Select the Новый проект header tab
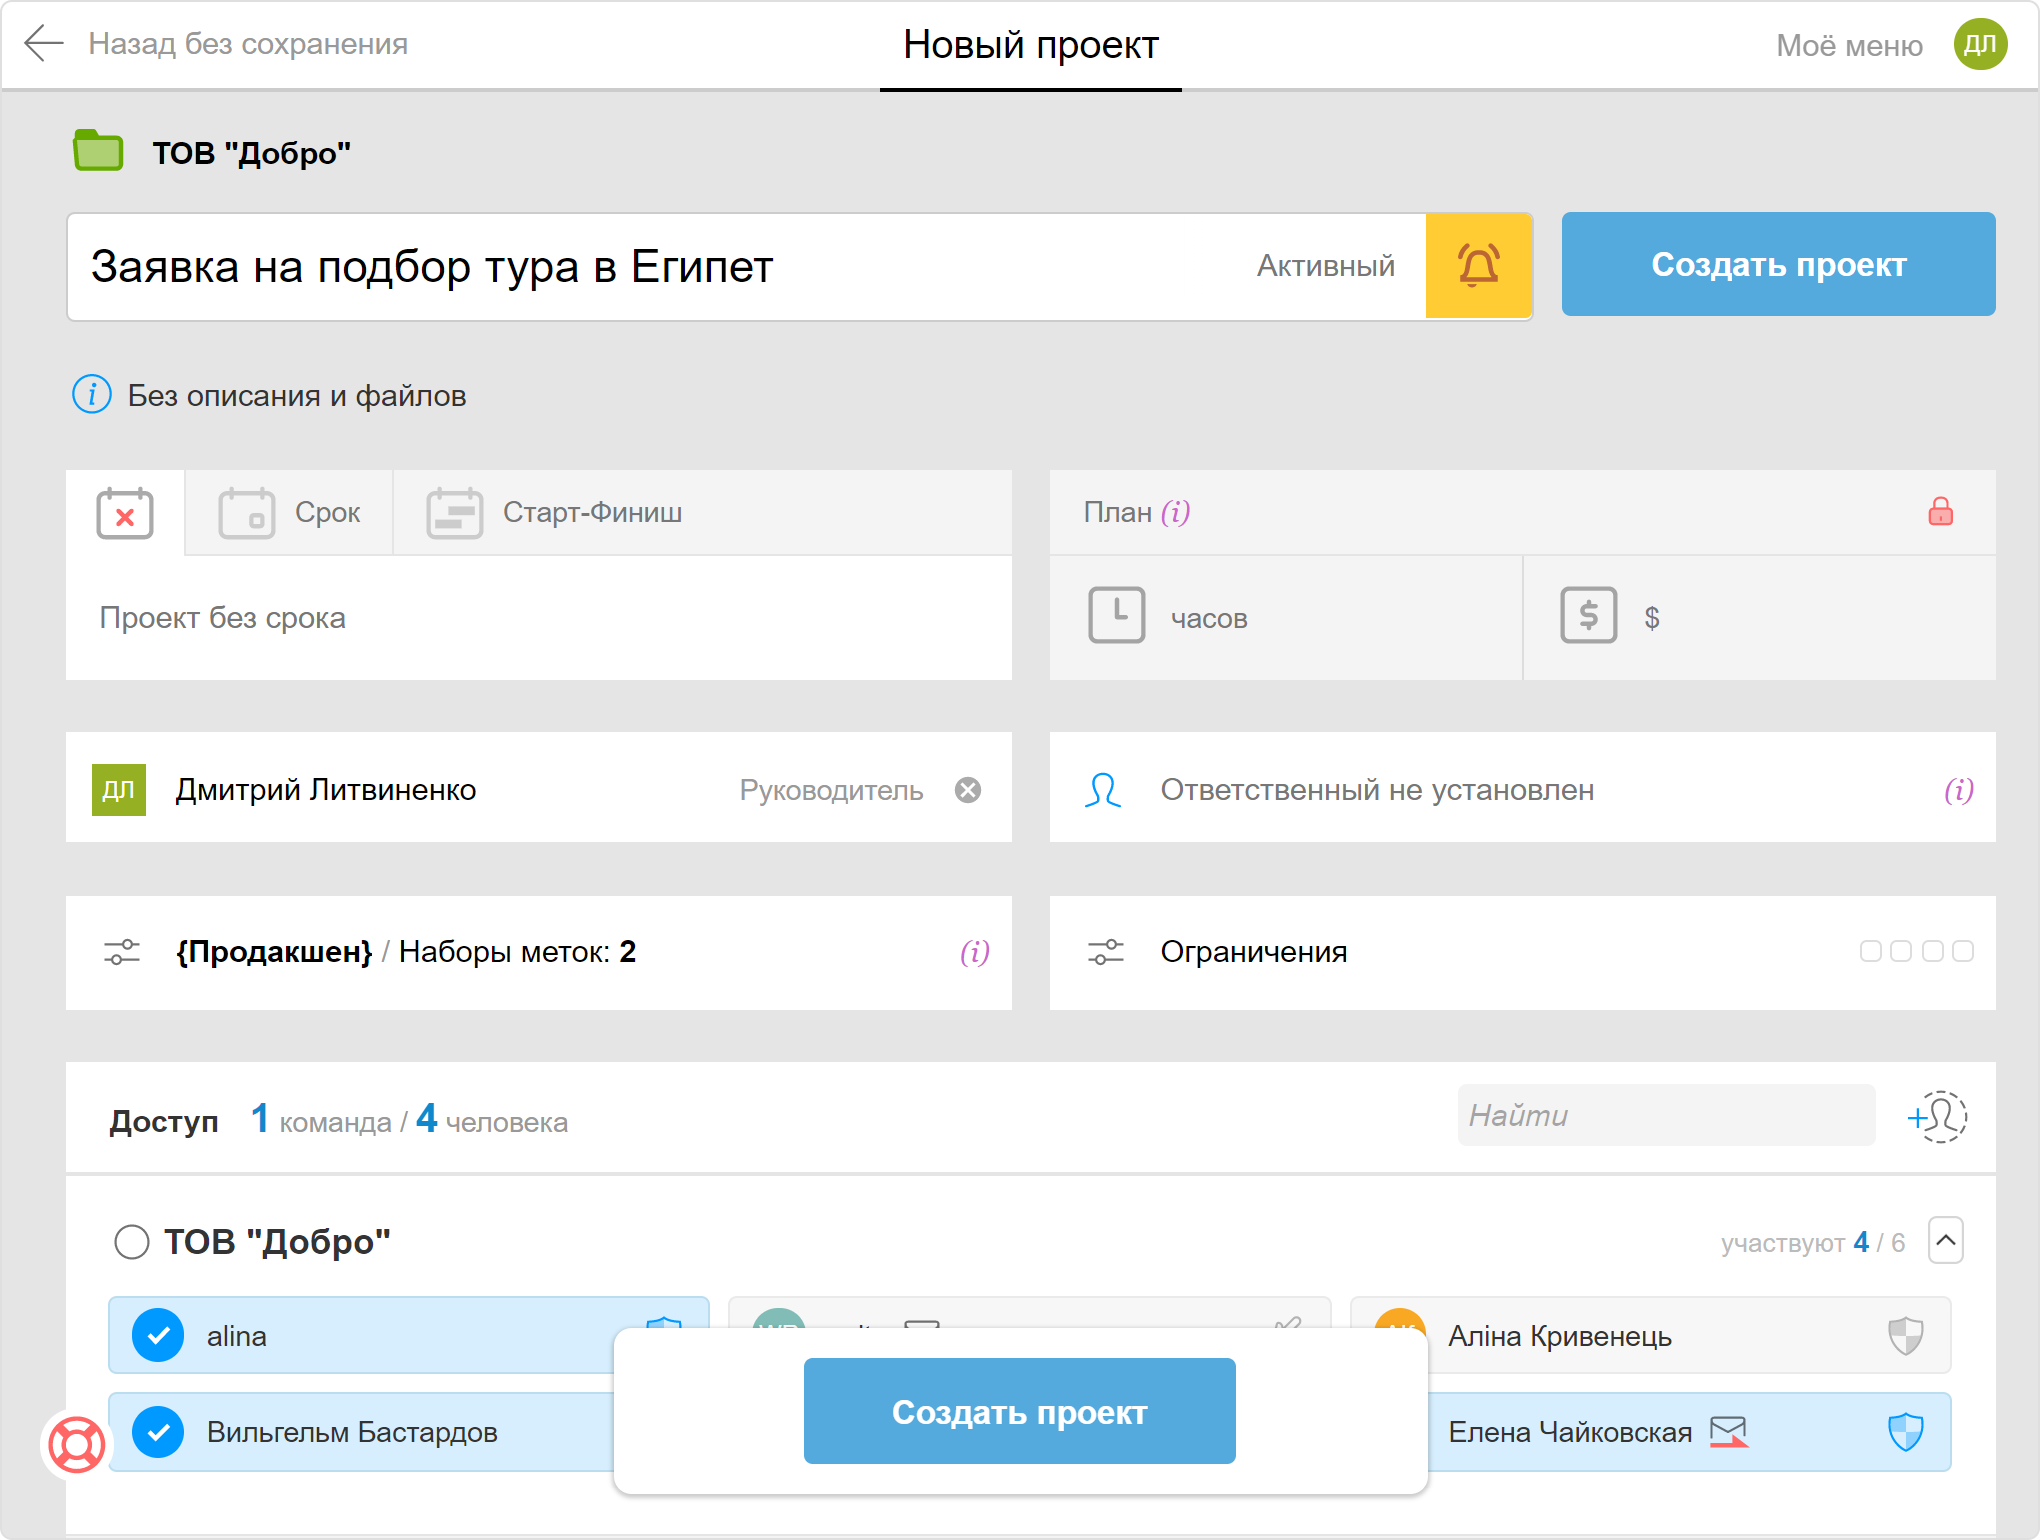The image size is (2040, 1540). (1030, 45)
